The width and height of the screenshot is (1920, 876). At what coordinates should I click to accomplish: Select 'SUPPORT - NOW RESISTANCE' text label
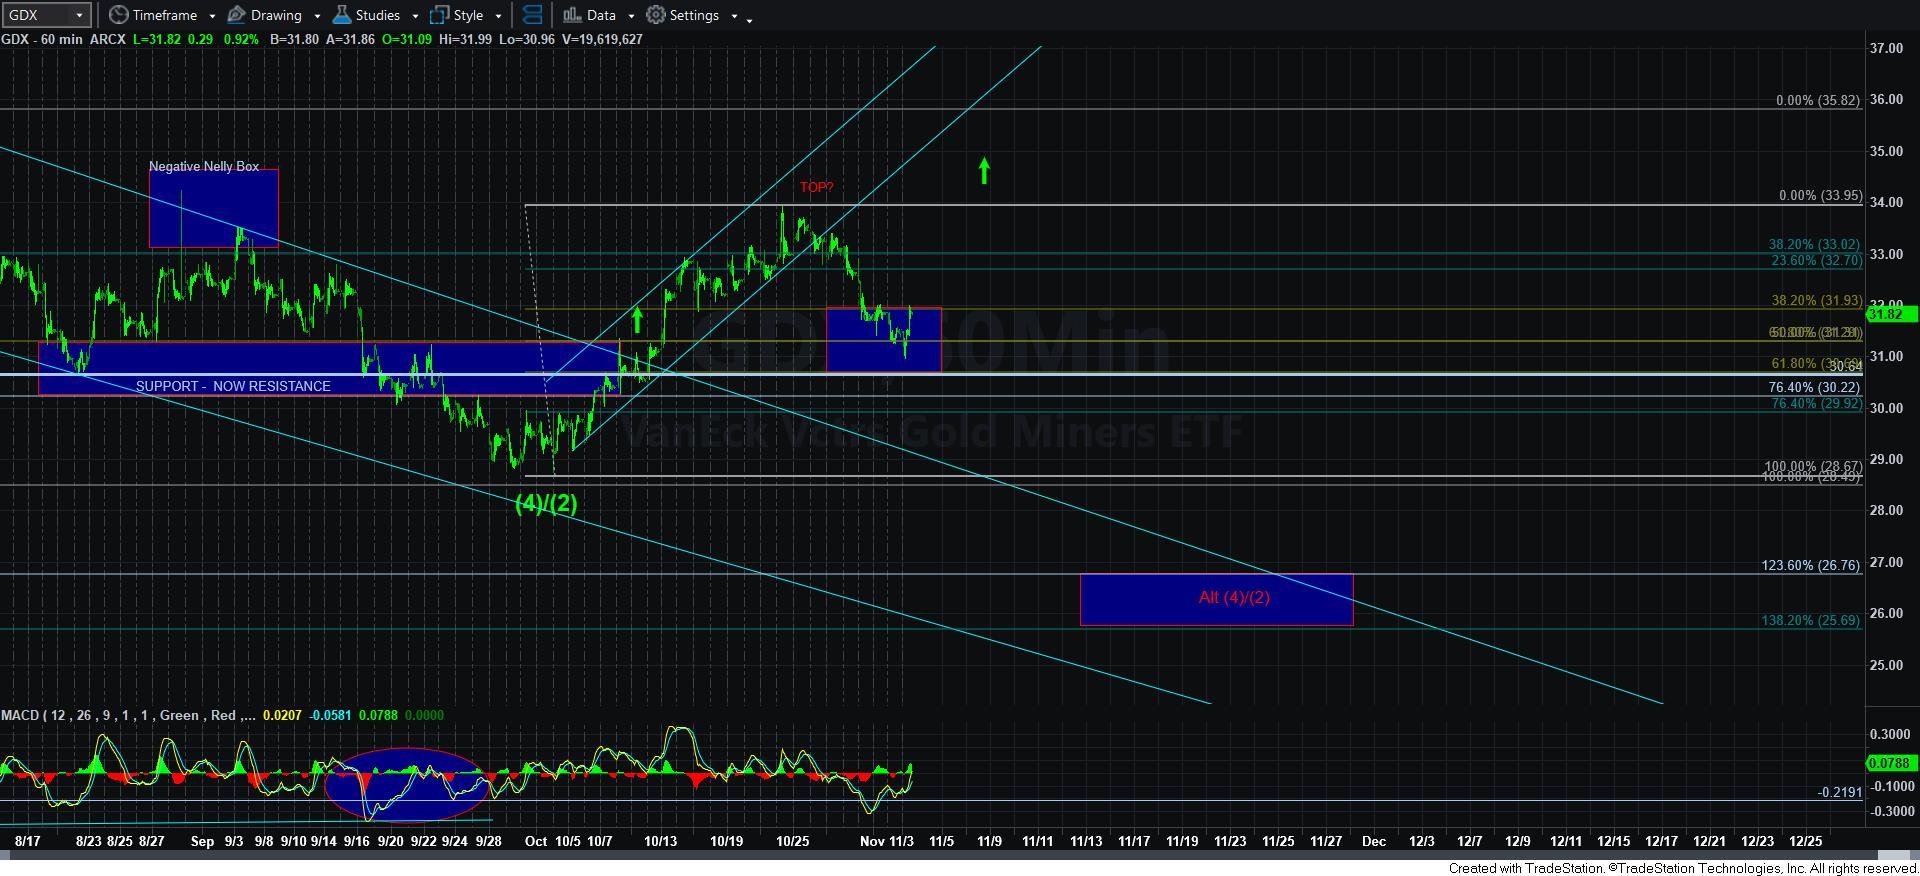click(233, 386)
